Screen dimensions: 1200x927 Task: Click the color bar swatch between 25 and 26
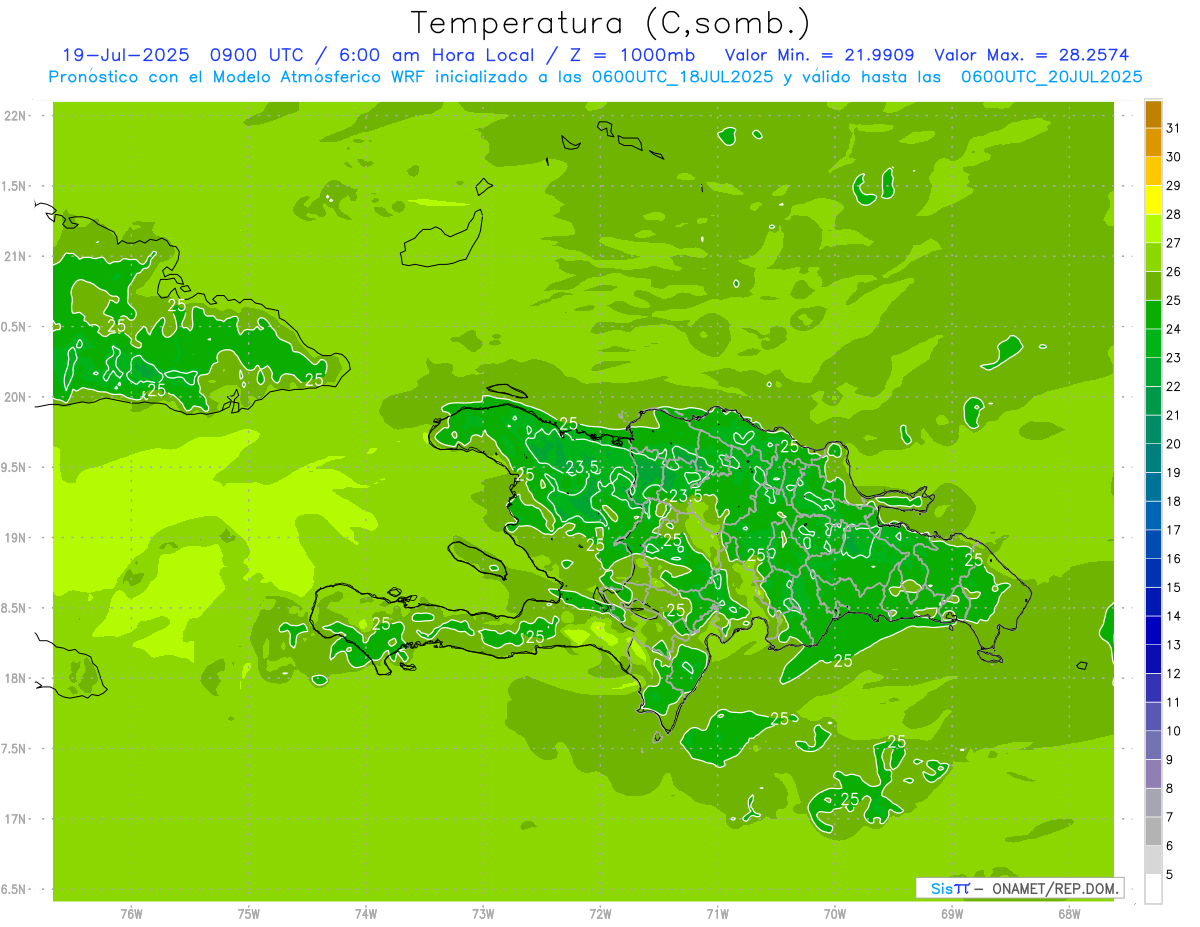point(1153,286)
